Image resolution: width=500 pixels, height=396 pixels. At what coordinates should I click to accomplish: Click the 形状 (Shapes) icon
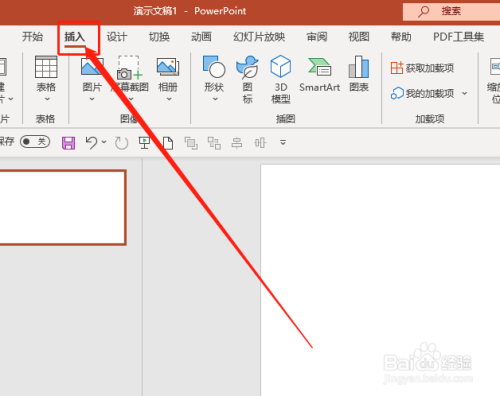pyautogui.click(x=214, y=67)
